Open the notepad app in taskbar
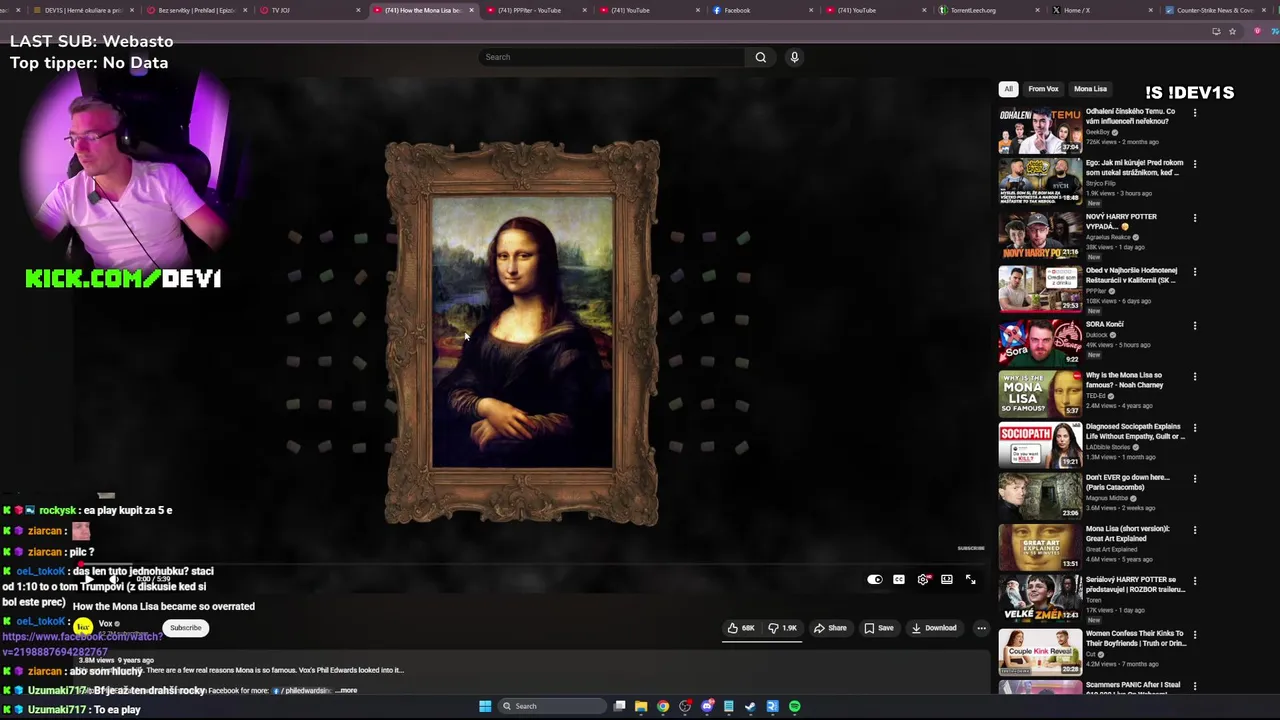The image size is (1280, 720). coord(729,706)
